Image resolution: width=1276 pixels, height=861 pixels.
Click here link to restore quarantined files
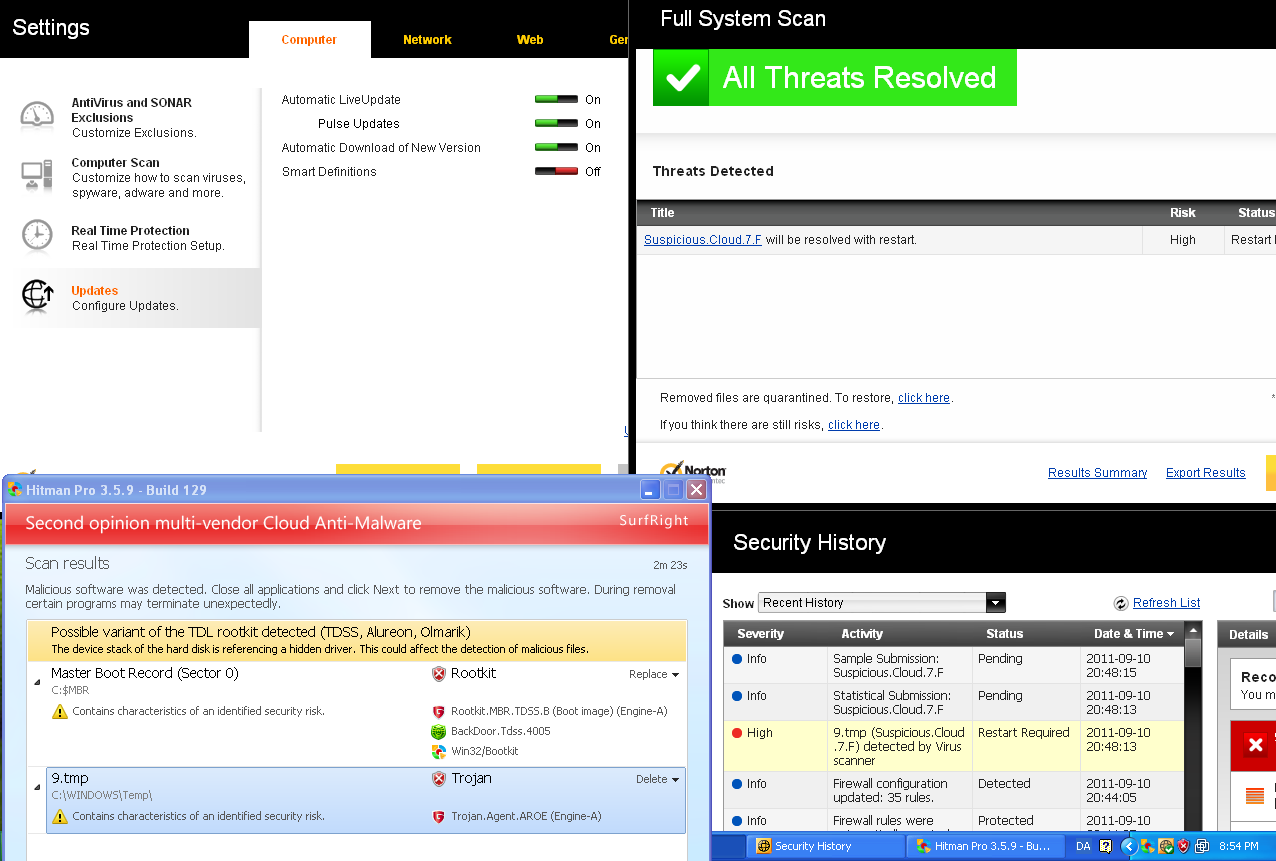[x=924, y=398]
